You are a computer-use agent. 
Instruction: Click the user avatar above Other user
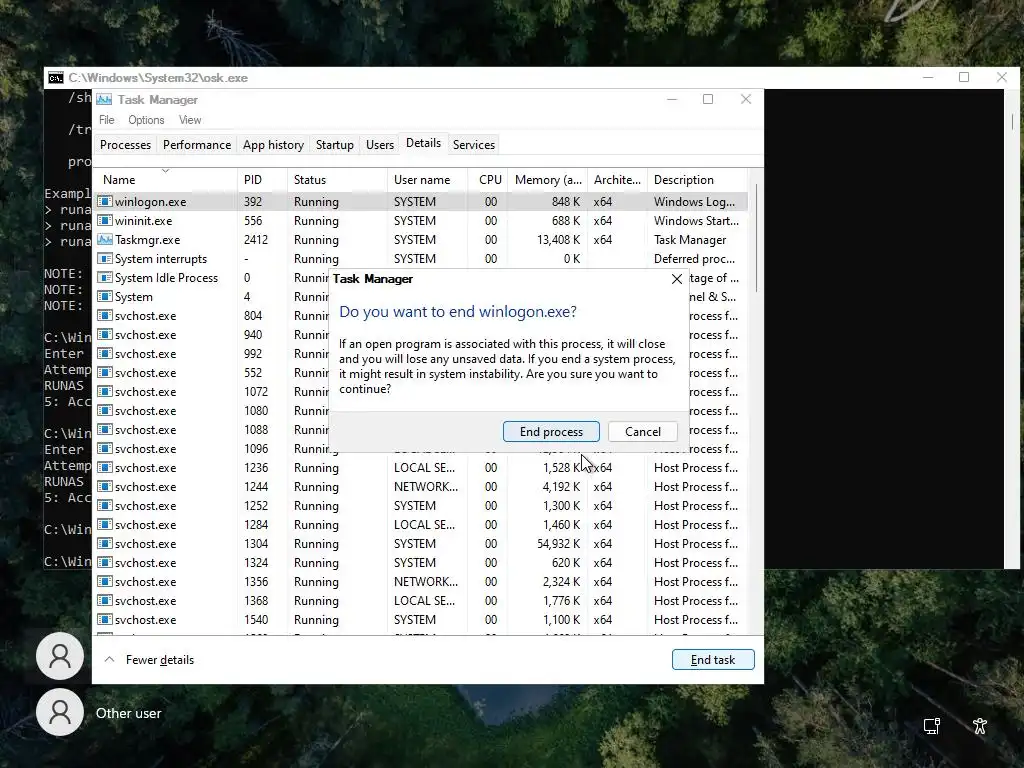[60, 656]
